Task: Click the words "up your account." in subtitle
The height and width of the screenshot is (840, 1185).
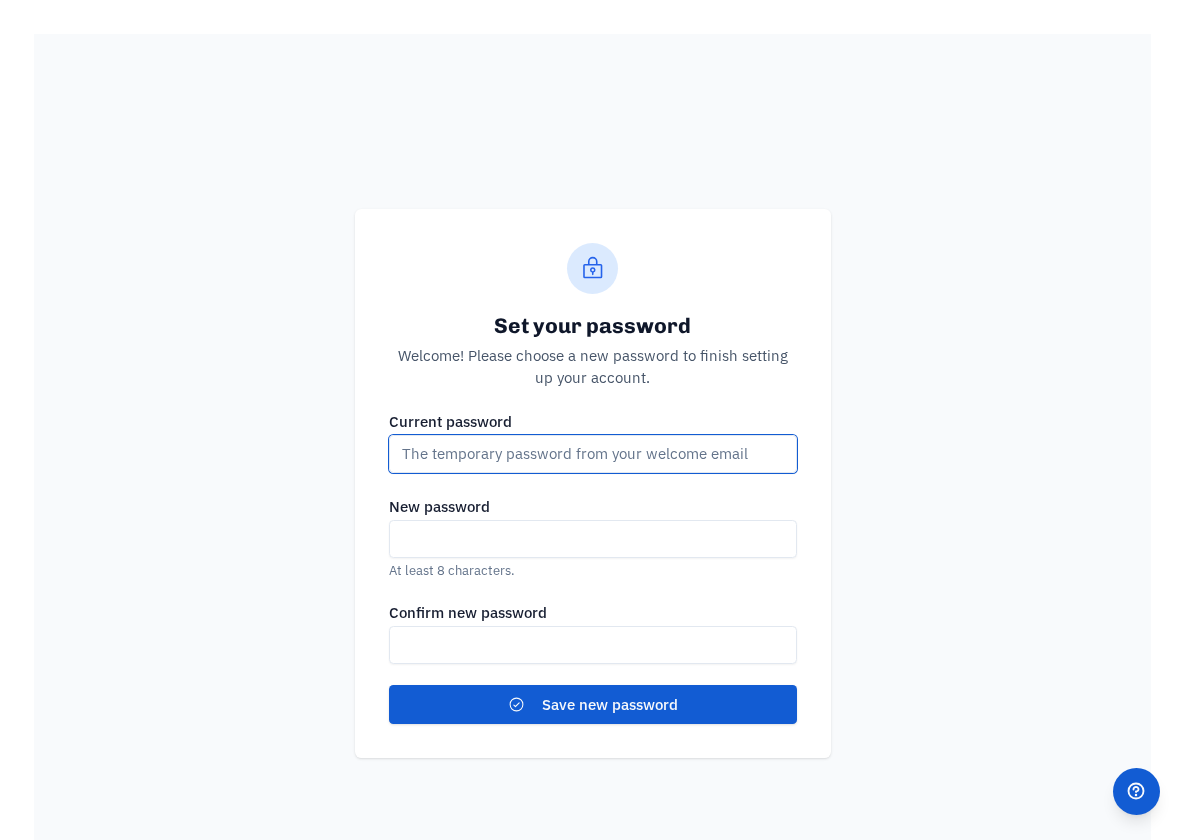Action: click(592, 378)
